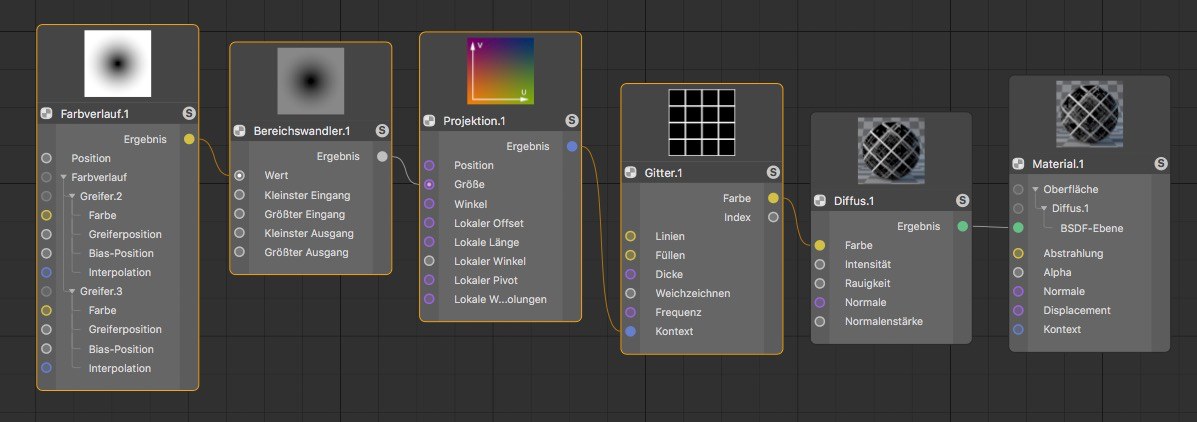Viewport: 1197px width, 422px height.
Task: Click the yellow Farbe port under Greifer.3
Action: tap(47, 311)
